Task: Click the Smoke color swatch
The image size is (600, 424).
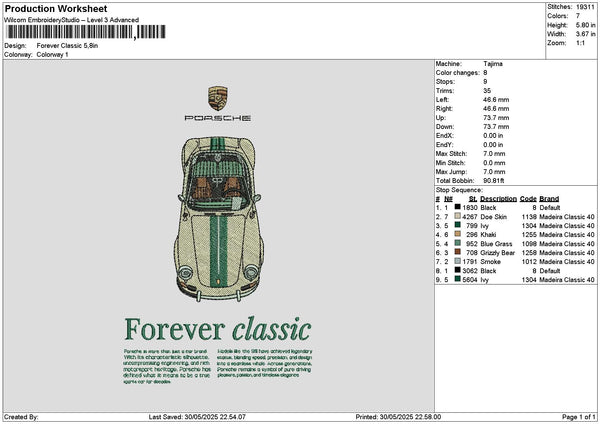Action: point(457,261)
